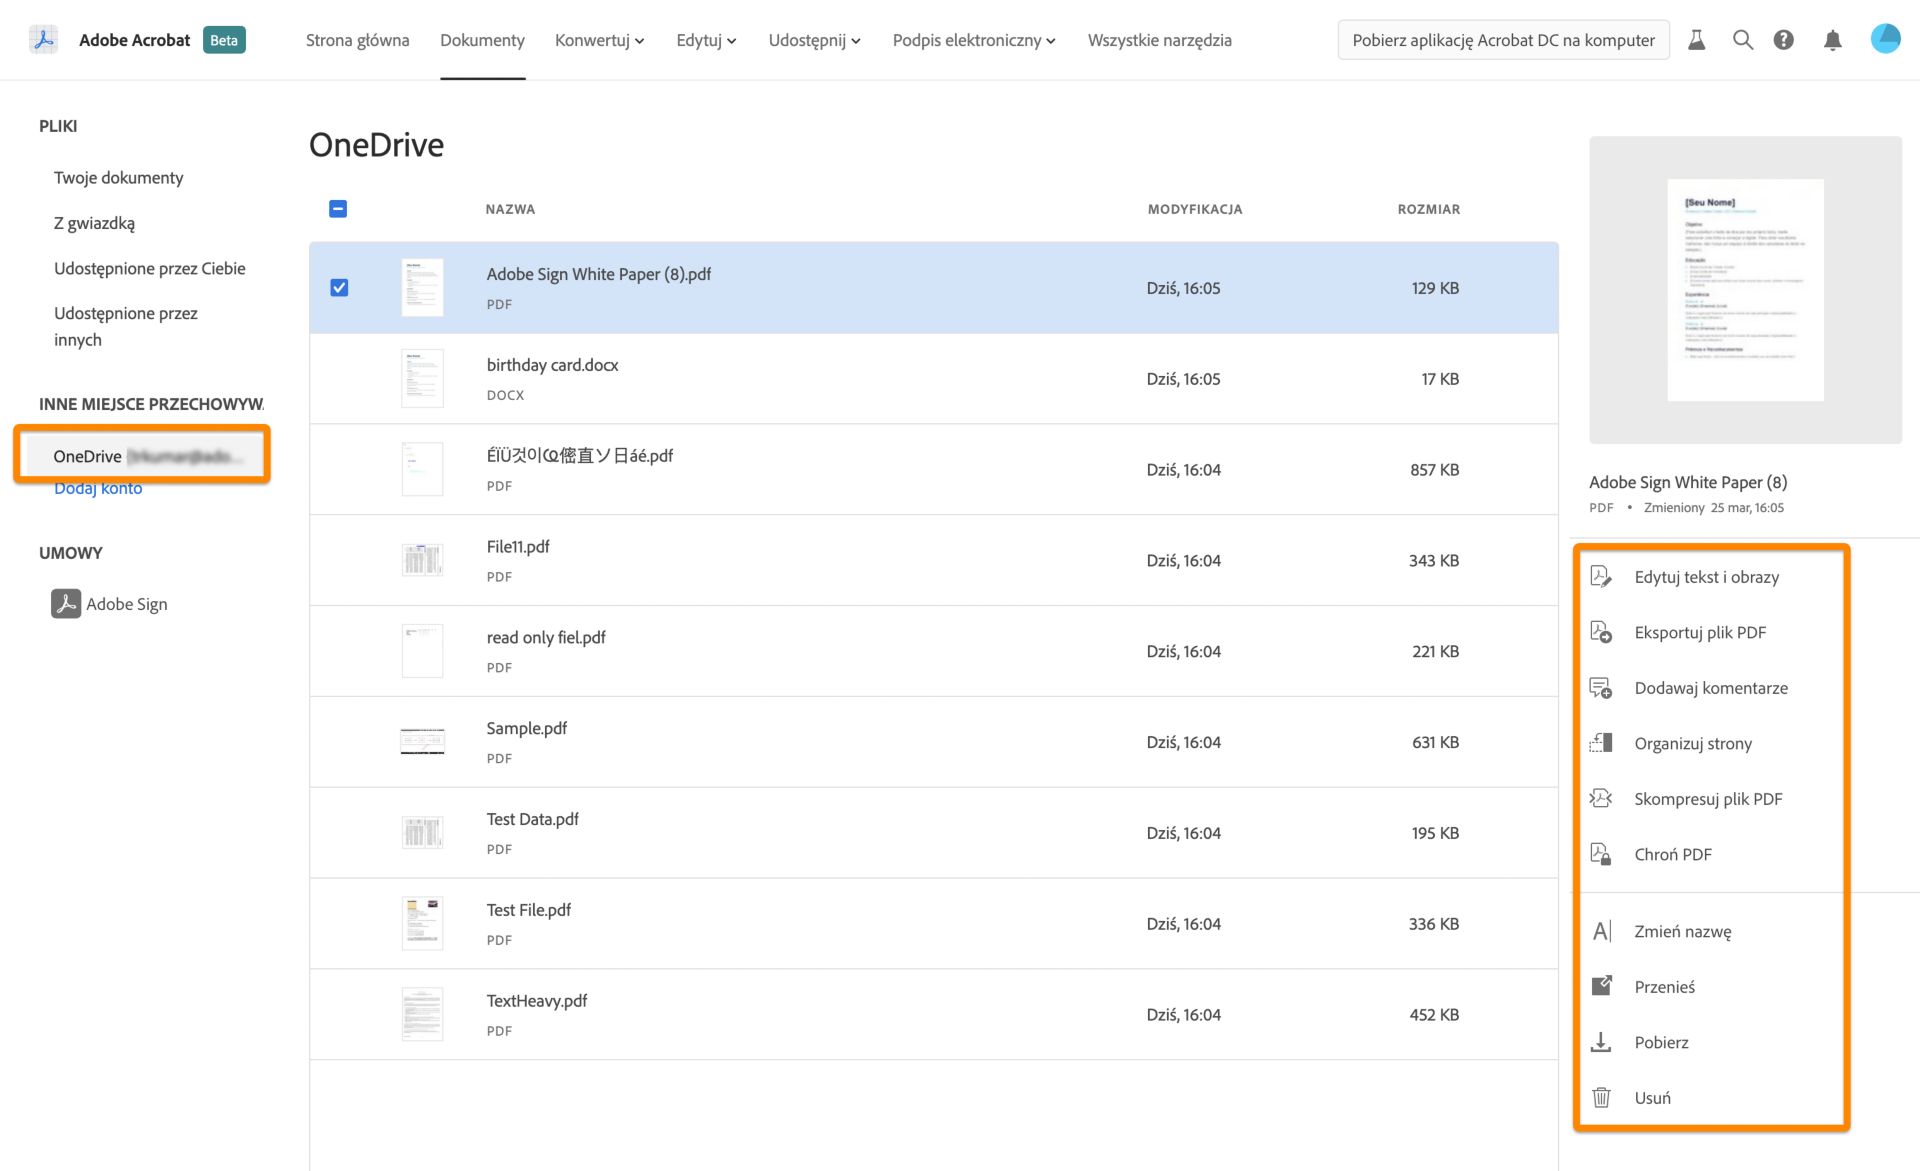This screenshot has width=1920, height=1171.
Task: Expand the Konwertuj dropdown menu
Action: [x=599, y=40]
